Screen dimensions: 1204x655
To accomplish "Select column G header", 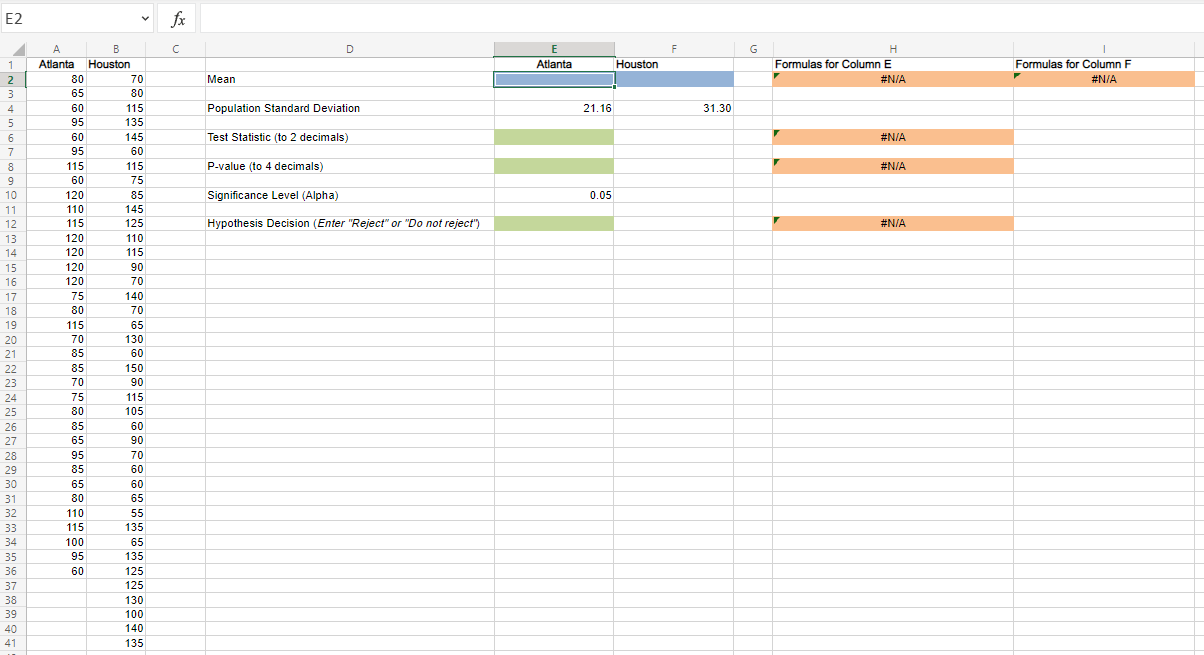I will (753, 50).
